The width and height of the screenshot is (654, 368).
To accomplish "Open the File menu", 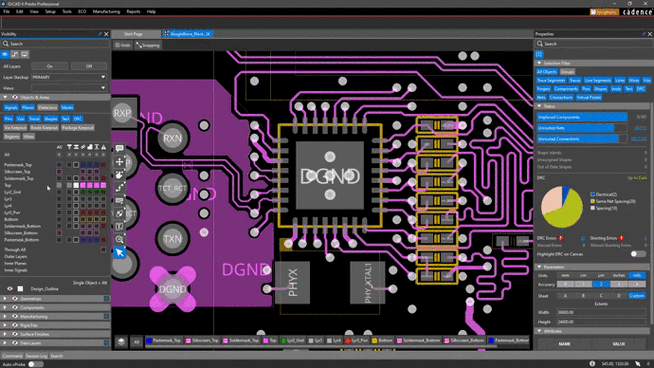I will [x=6, y=12].
